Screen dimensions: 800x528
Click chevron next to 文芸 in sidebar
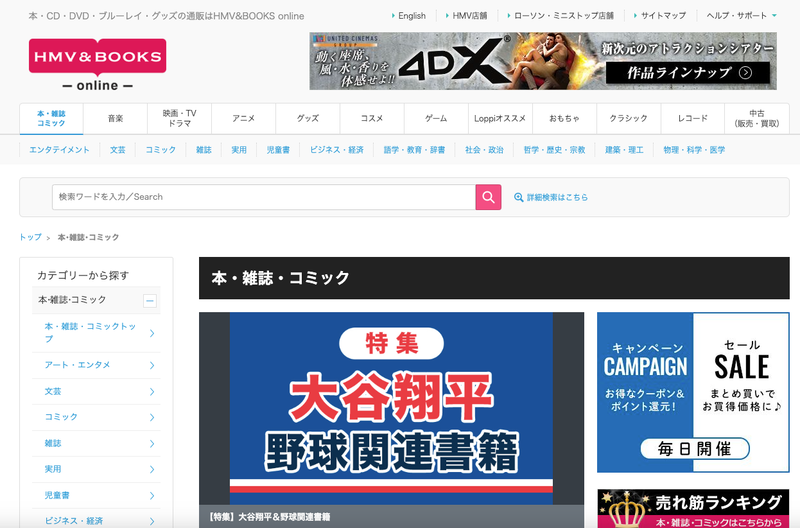pos(152,392)
